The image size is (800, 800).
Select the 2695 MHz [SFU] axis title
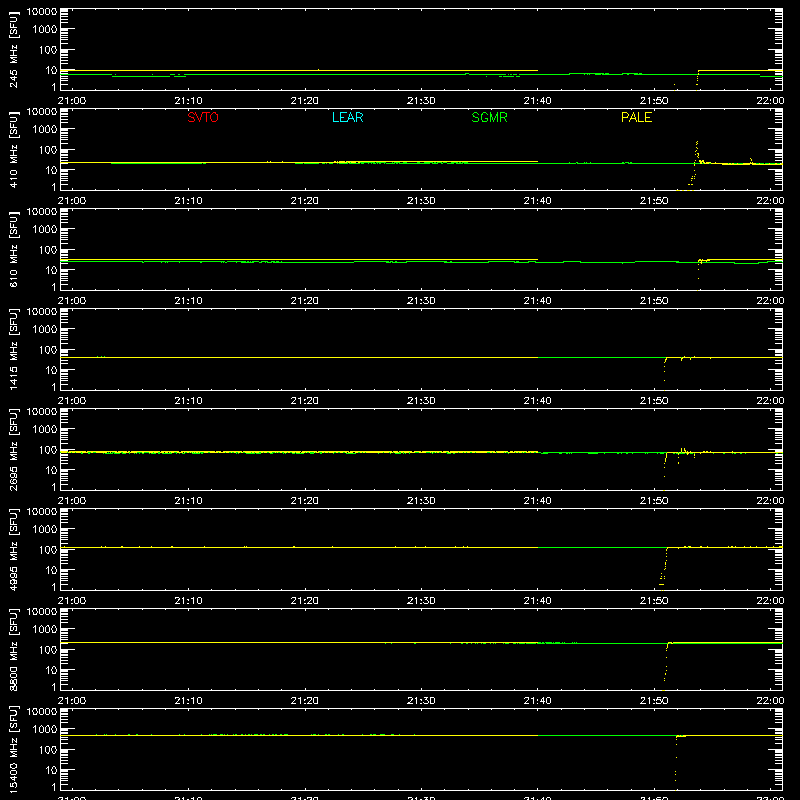(13, 449)
